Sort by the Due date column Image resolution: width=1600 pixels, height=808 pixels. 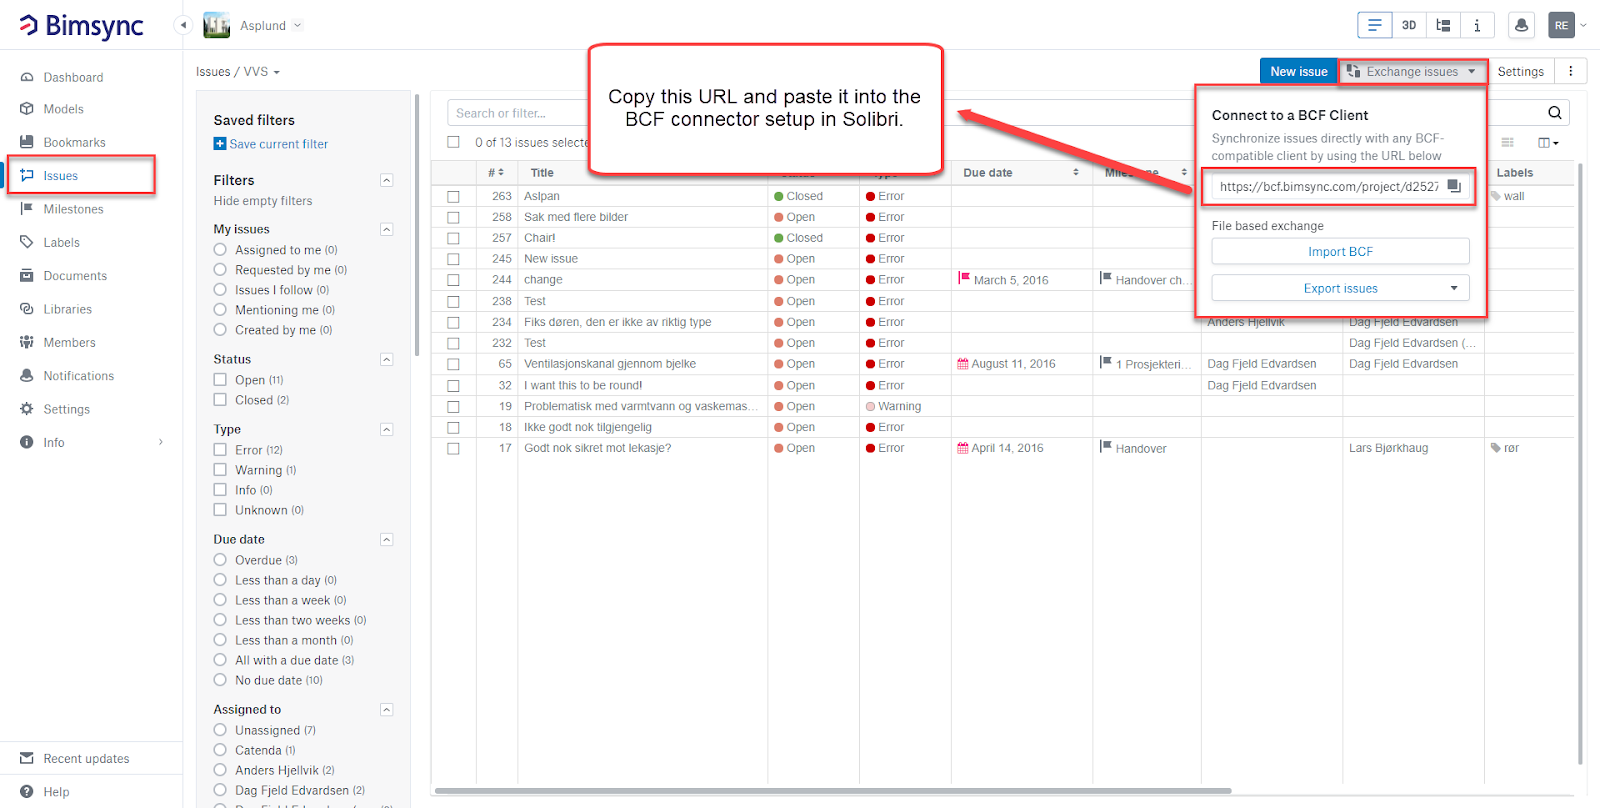[x=1021, y=173]
